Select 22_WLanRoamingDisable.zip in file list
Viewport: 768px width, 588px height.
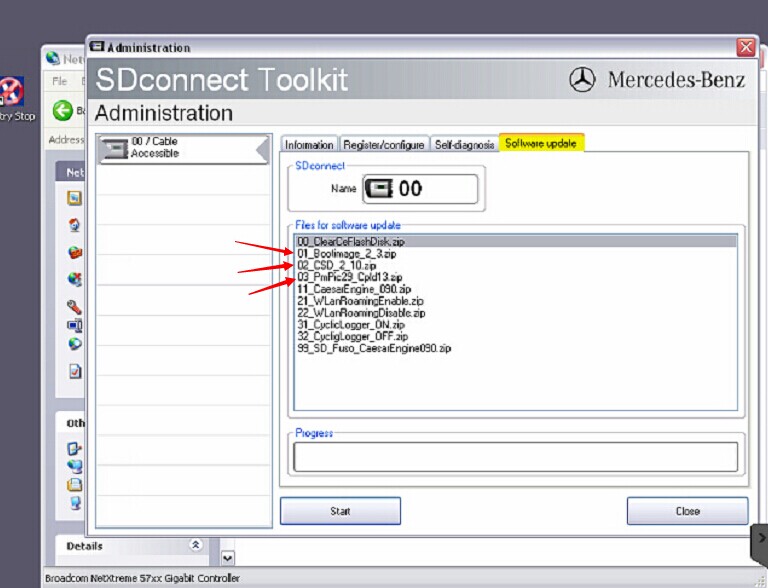pos(516,313)
